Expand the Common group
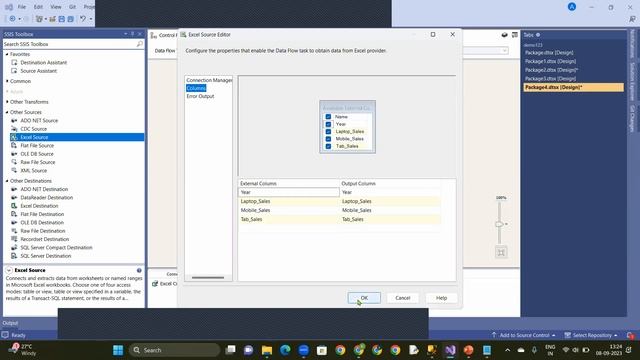The height and width of the screenshot is (360, 640). coord(7,81)
